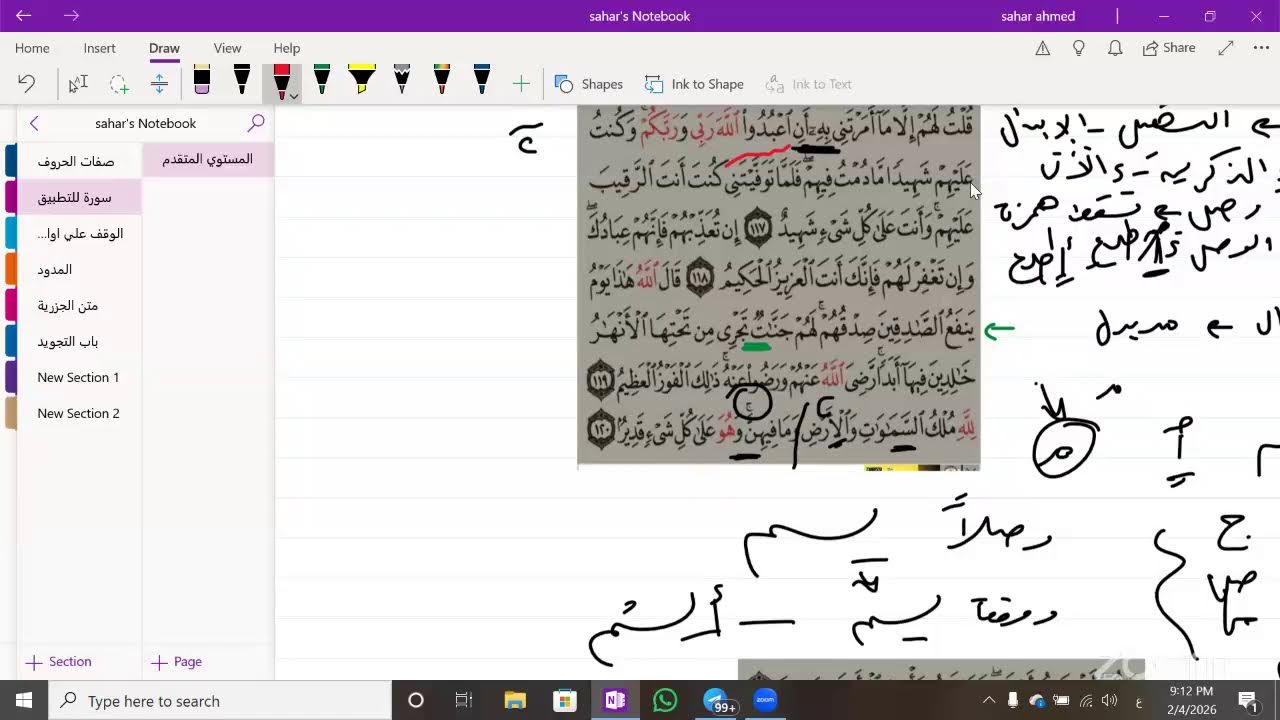Click the Quran page image on canvas
This screenshot has height=720, width=1280.
[778, 286]
